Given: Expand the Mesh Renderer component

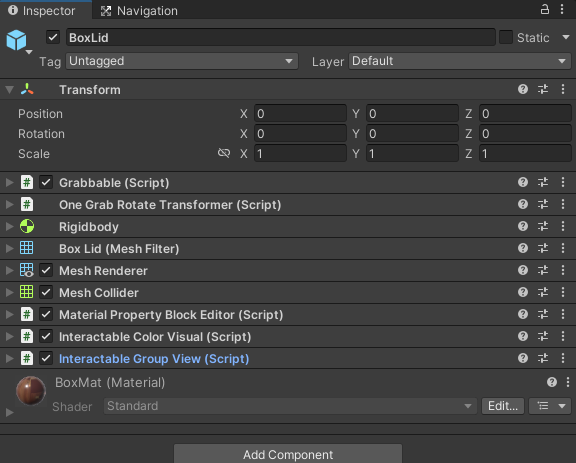Looking at the screenshot, I should click(x=10, y=270).
